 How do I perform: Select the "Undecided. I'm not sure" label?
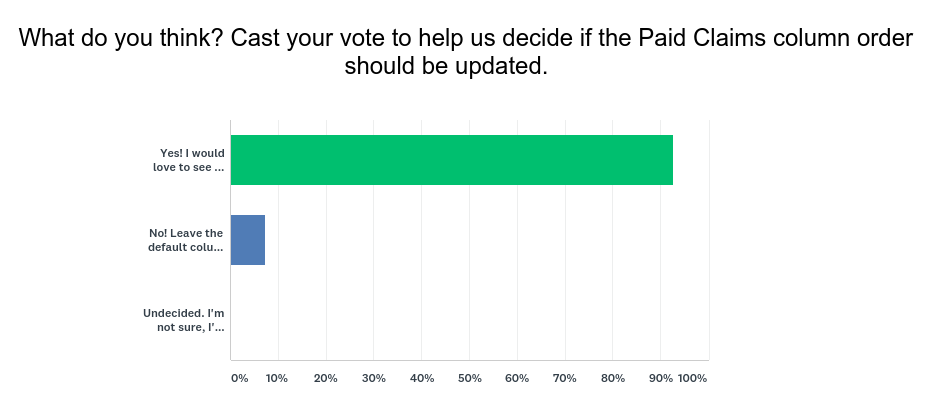pyautogui.click(x=183, y=320)
